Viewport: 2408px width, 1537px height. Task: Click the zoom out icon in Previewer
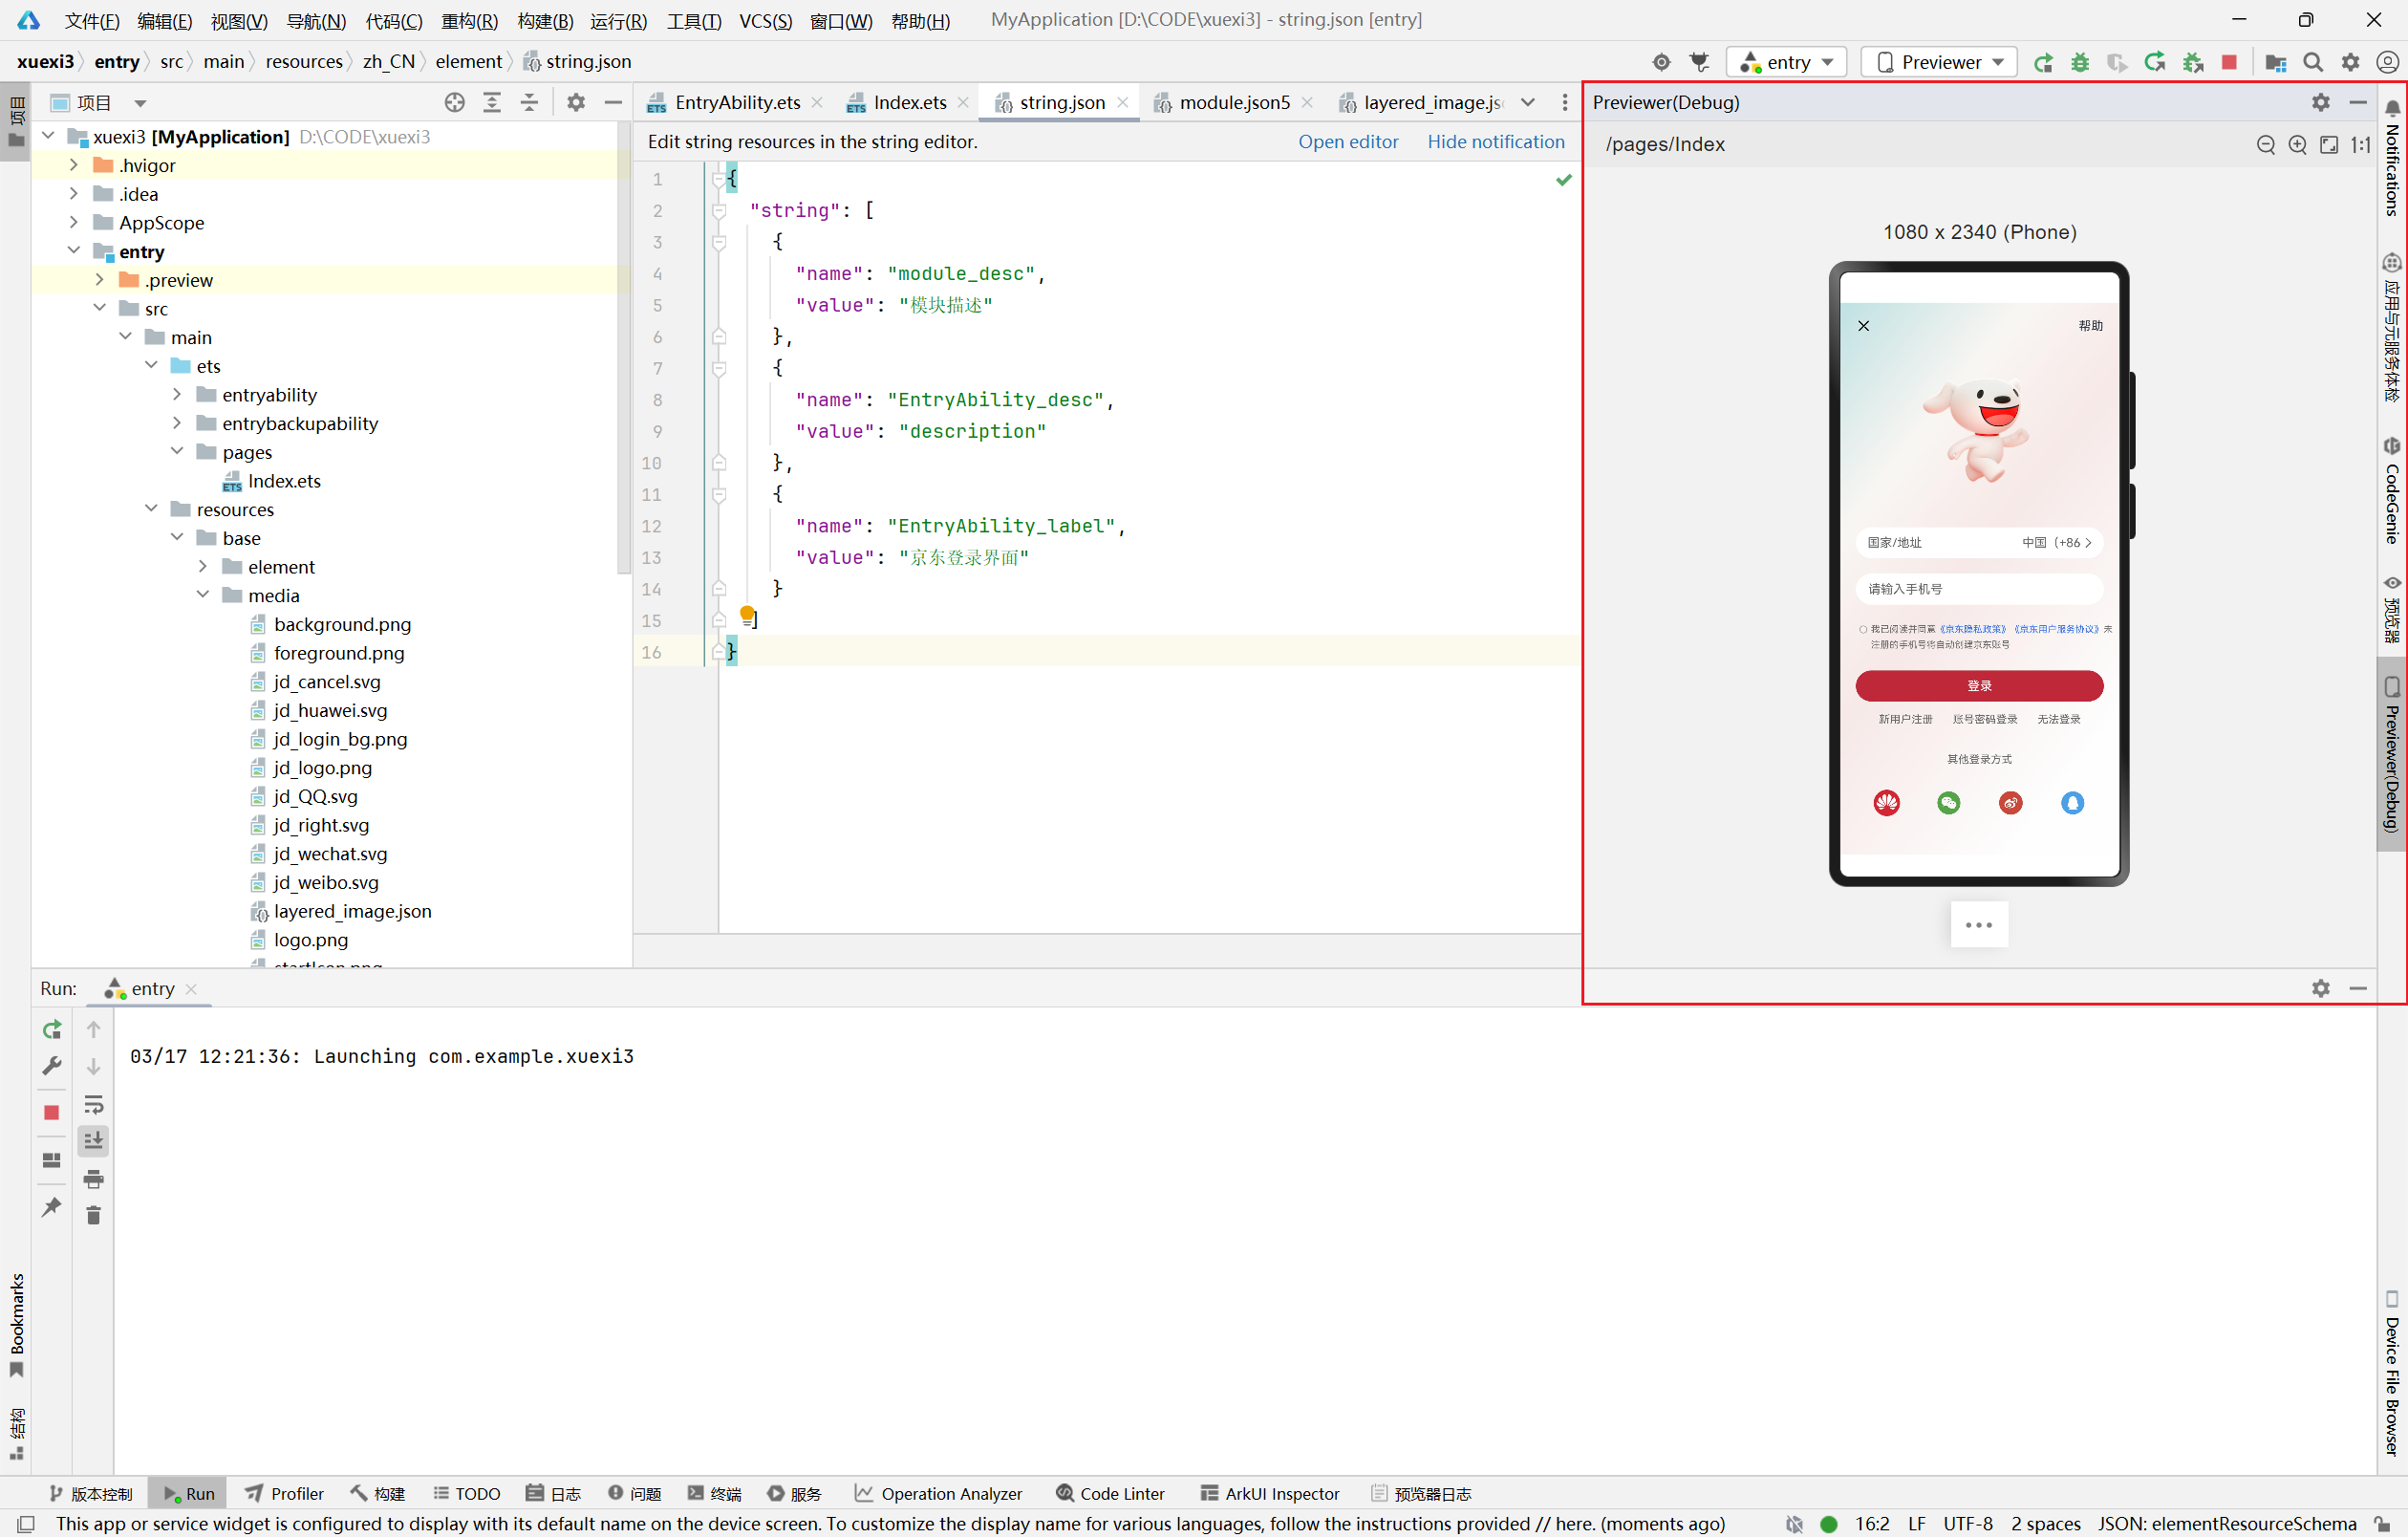2265,145
